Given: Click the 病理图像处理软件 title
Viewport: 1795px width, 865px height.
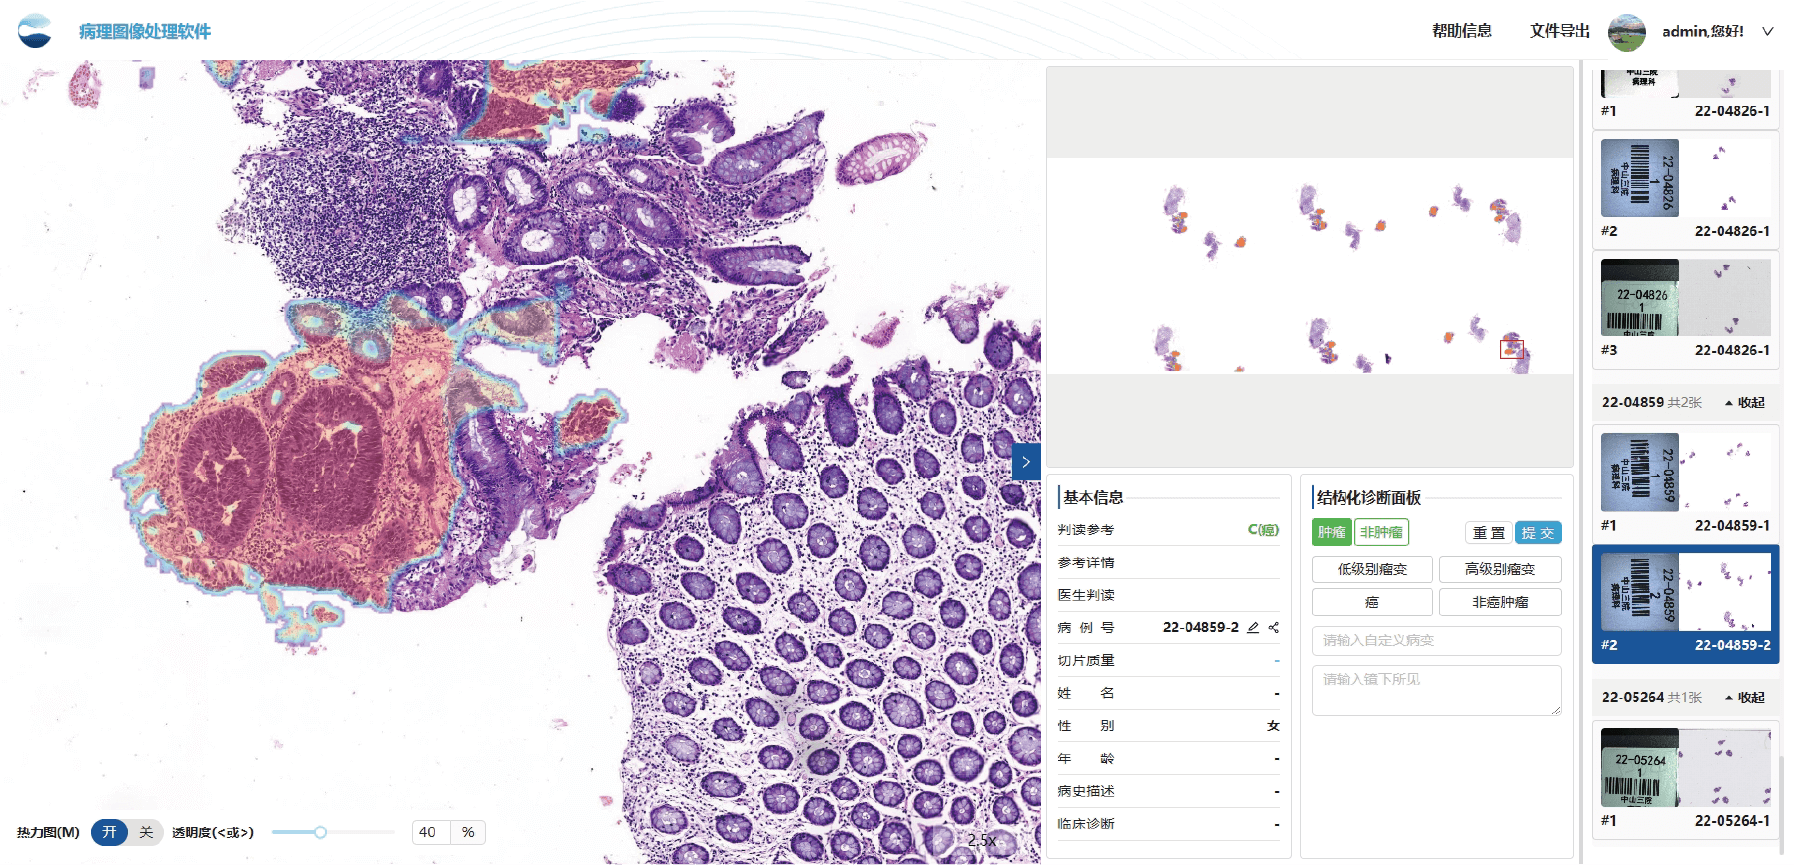Looking at the screenshot, I should (145, 31).
